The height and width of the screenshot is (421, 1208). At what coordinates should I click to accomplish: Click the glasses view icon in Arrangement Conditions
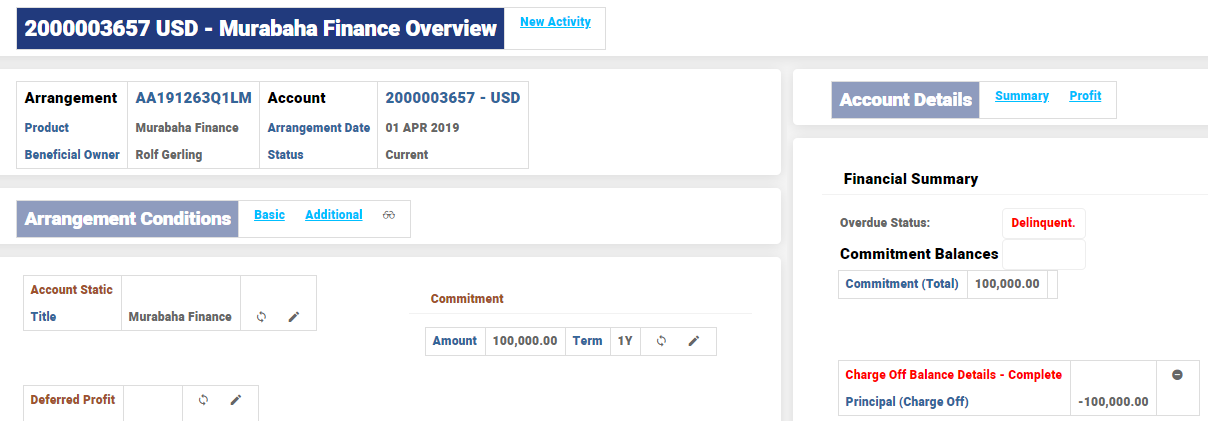click(x=389, y=215)
